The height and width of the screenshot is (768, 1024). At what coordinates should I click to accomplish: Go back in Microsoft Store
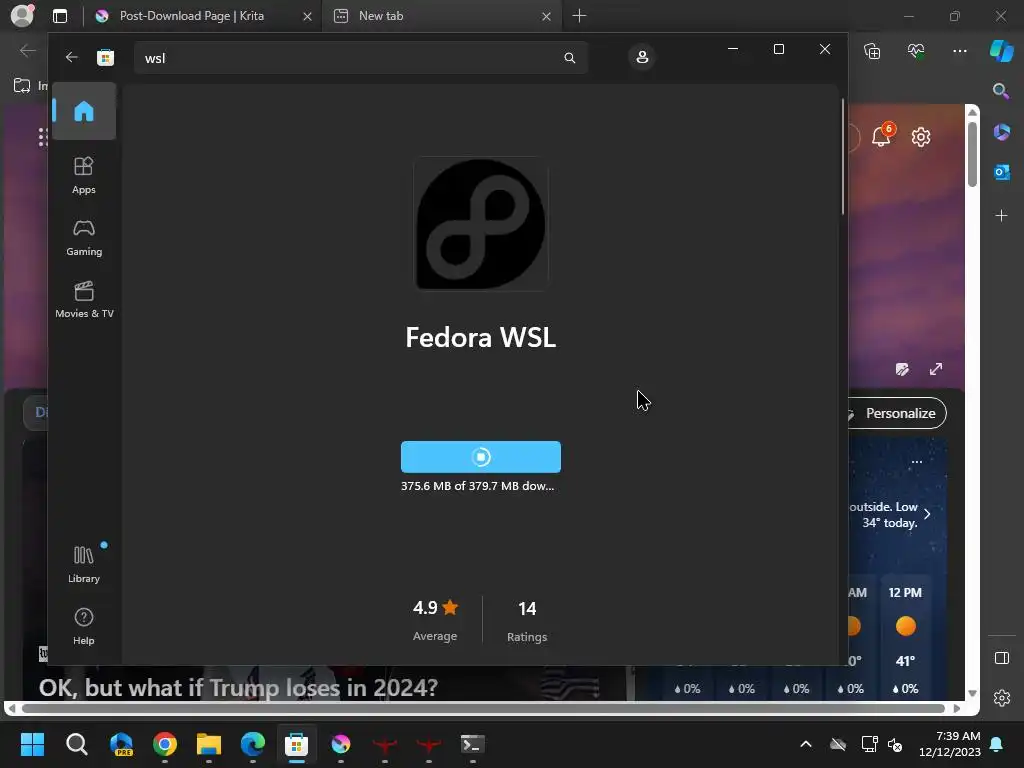71,57
